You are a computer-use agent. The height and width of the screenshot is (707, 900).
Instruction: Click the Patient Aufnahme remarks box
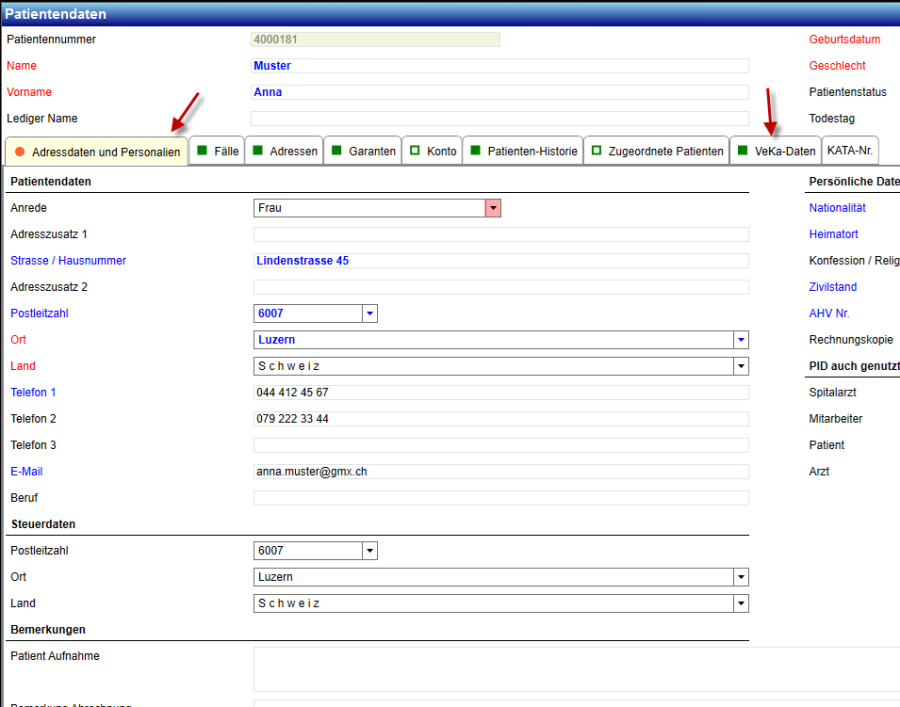575,669
